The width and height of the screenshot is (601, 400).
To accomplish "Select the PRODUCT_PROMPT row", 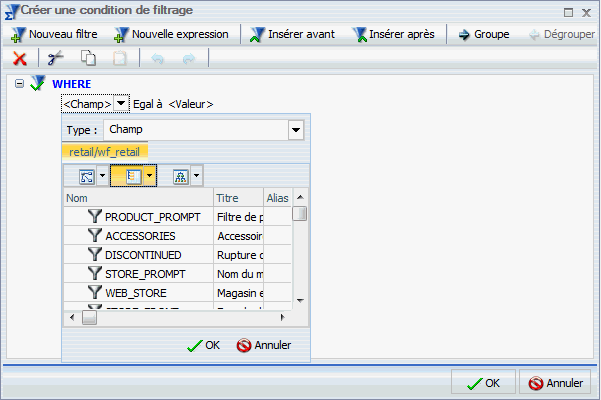I will (x=177, y=217).
